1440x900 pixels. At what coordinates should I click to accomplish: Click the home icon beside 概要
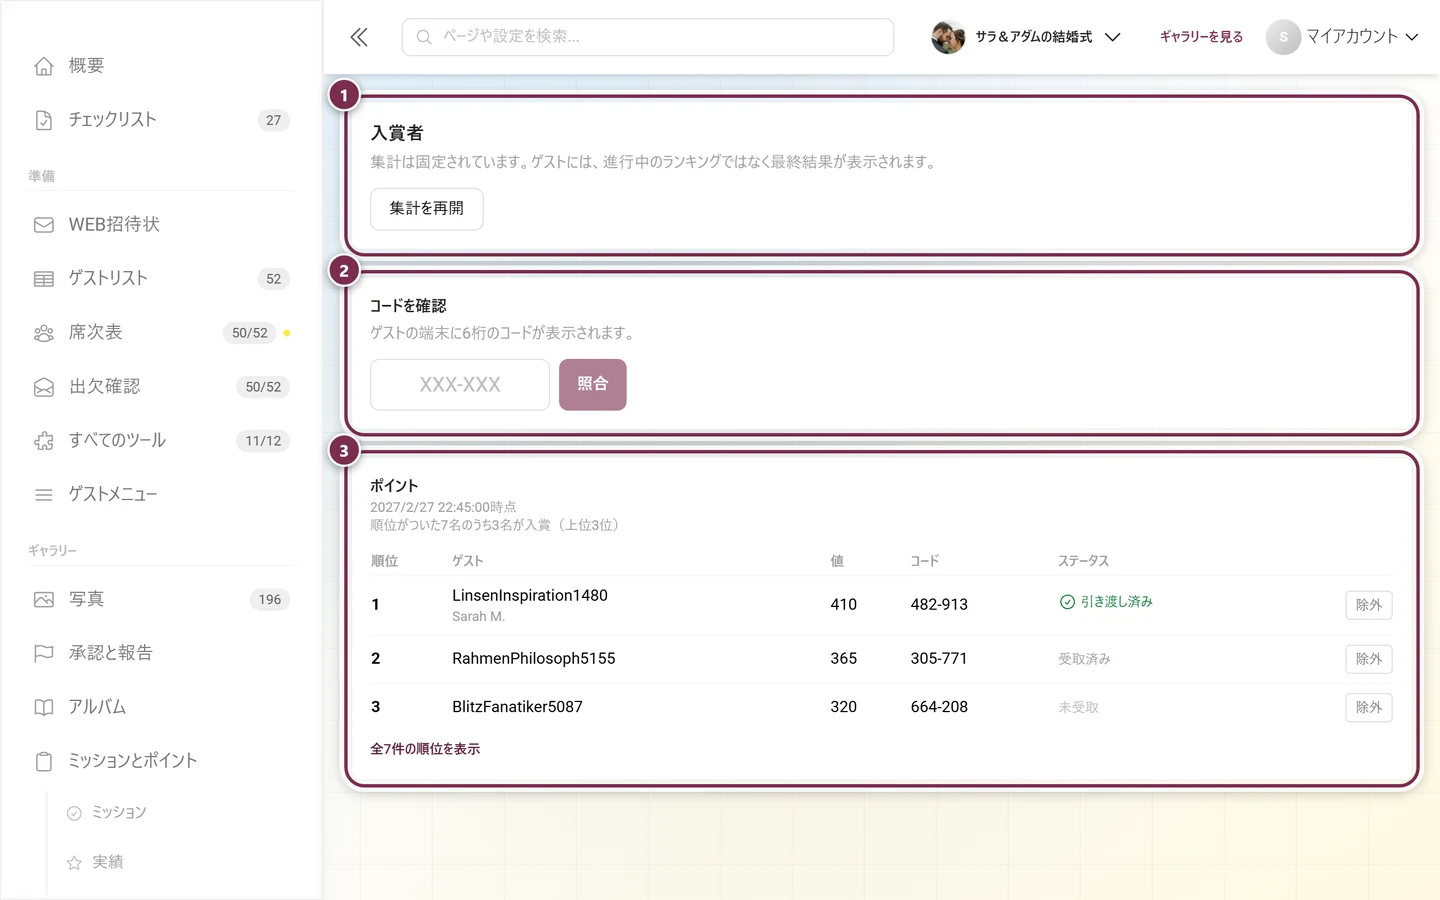click(x=44, y=66)
